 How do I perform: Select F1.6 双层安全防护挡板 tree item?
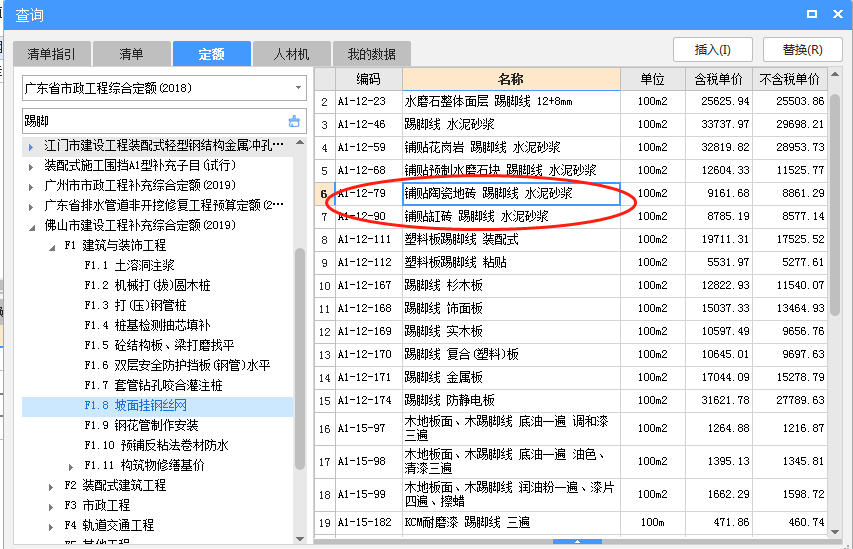[x=177, y=365]
